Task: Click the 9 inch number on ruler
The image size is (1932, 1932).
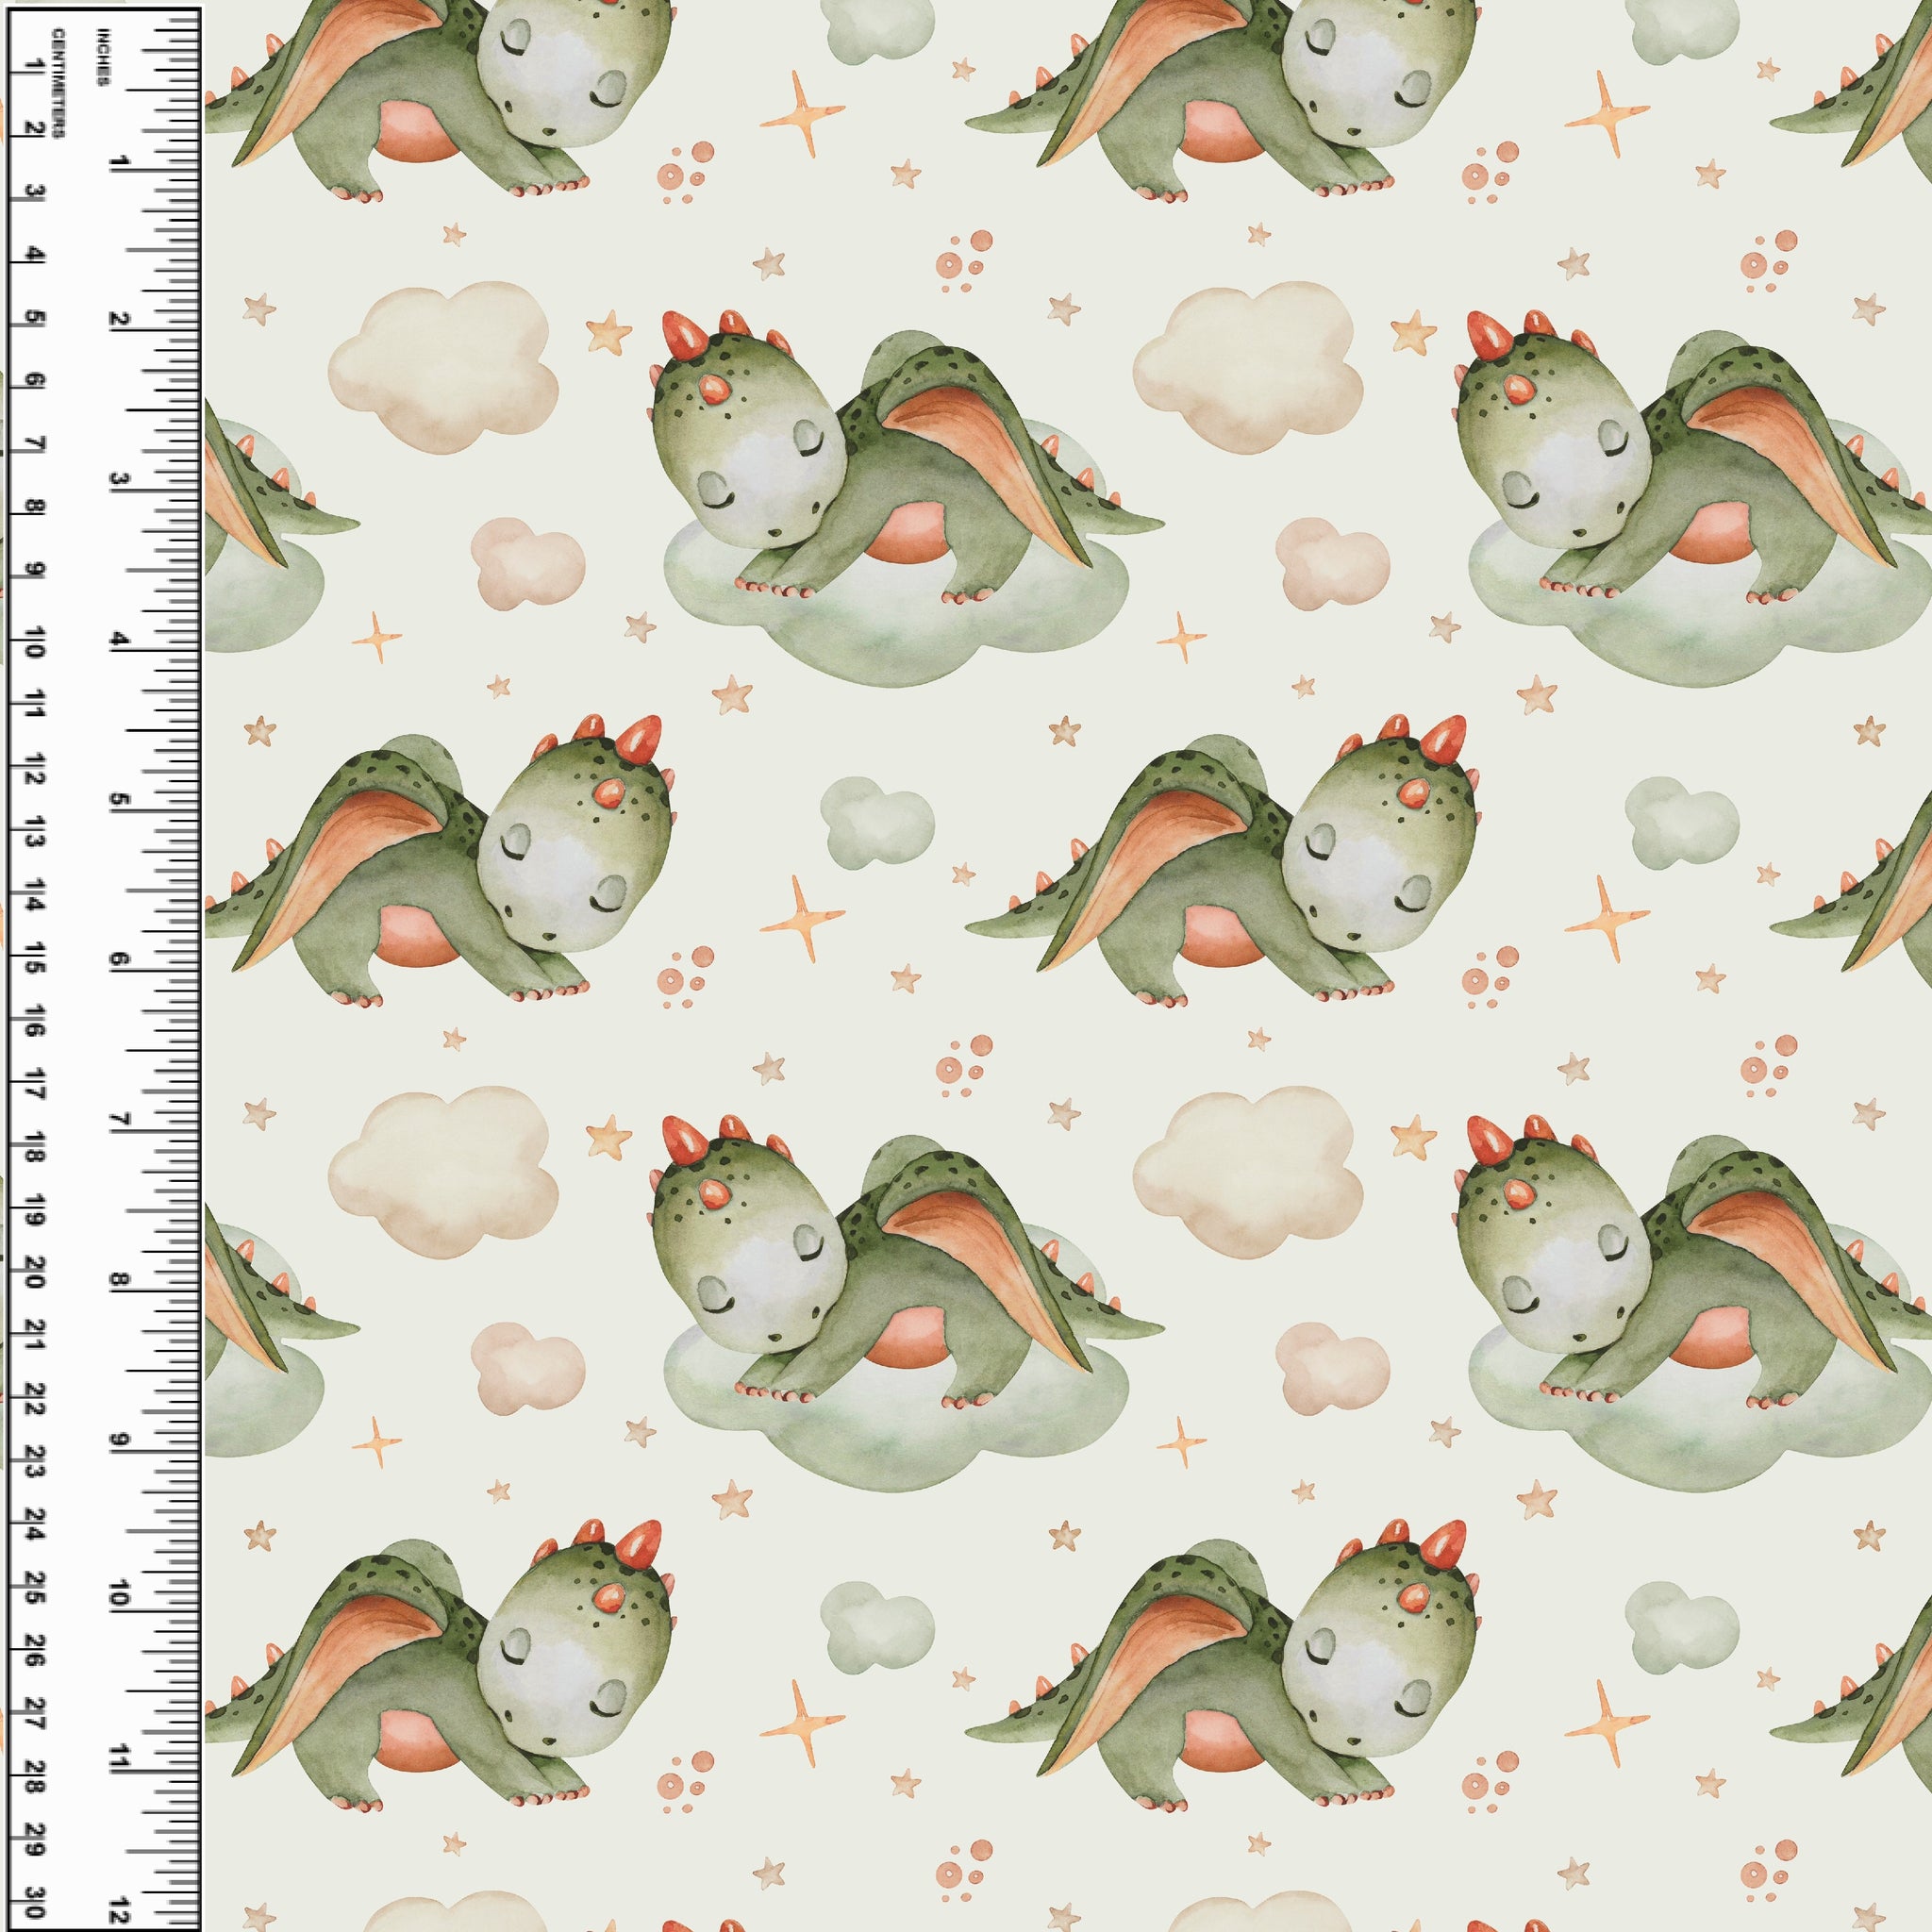Action: [122, 1440]
